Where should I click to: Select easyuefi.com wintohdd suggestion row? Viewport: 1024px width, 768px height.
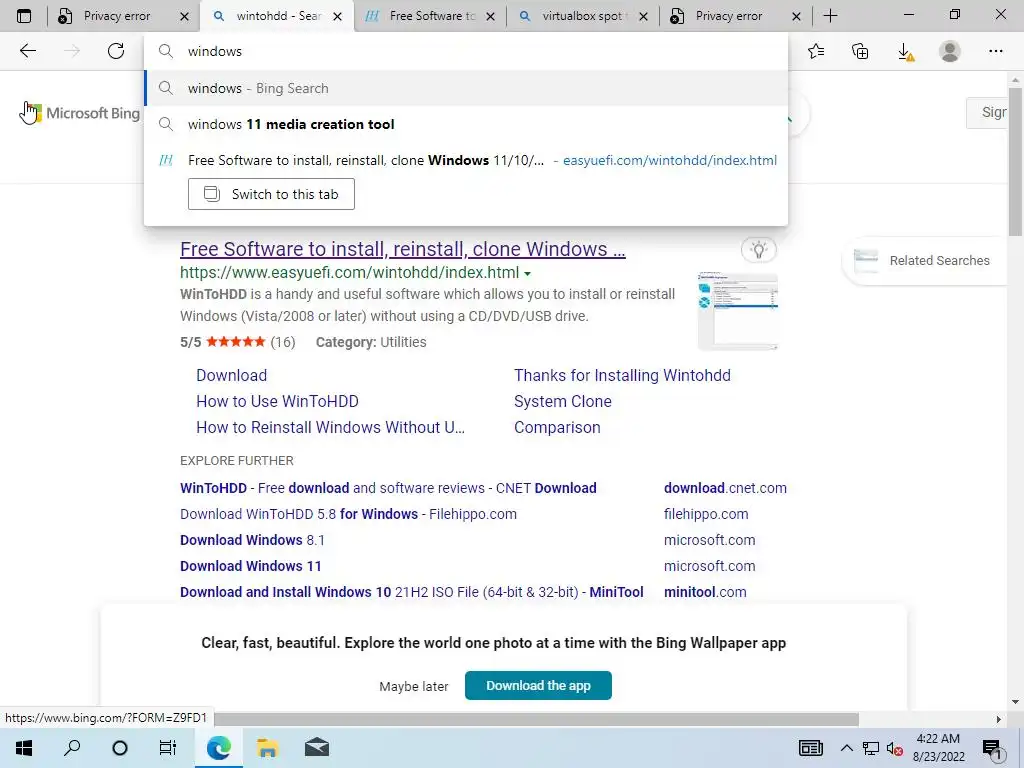click(x=466, y=160)
